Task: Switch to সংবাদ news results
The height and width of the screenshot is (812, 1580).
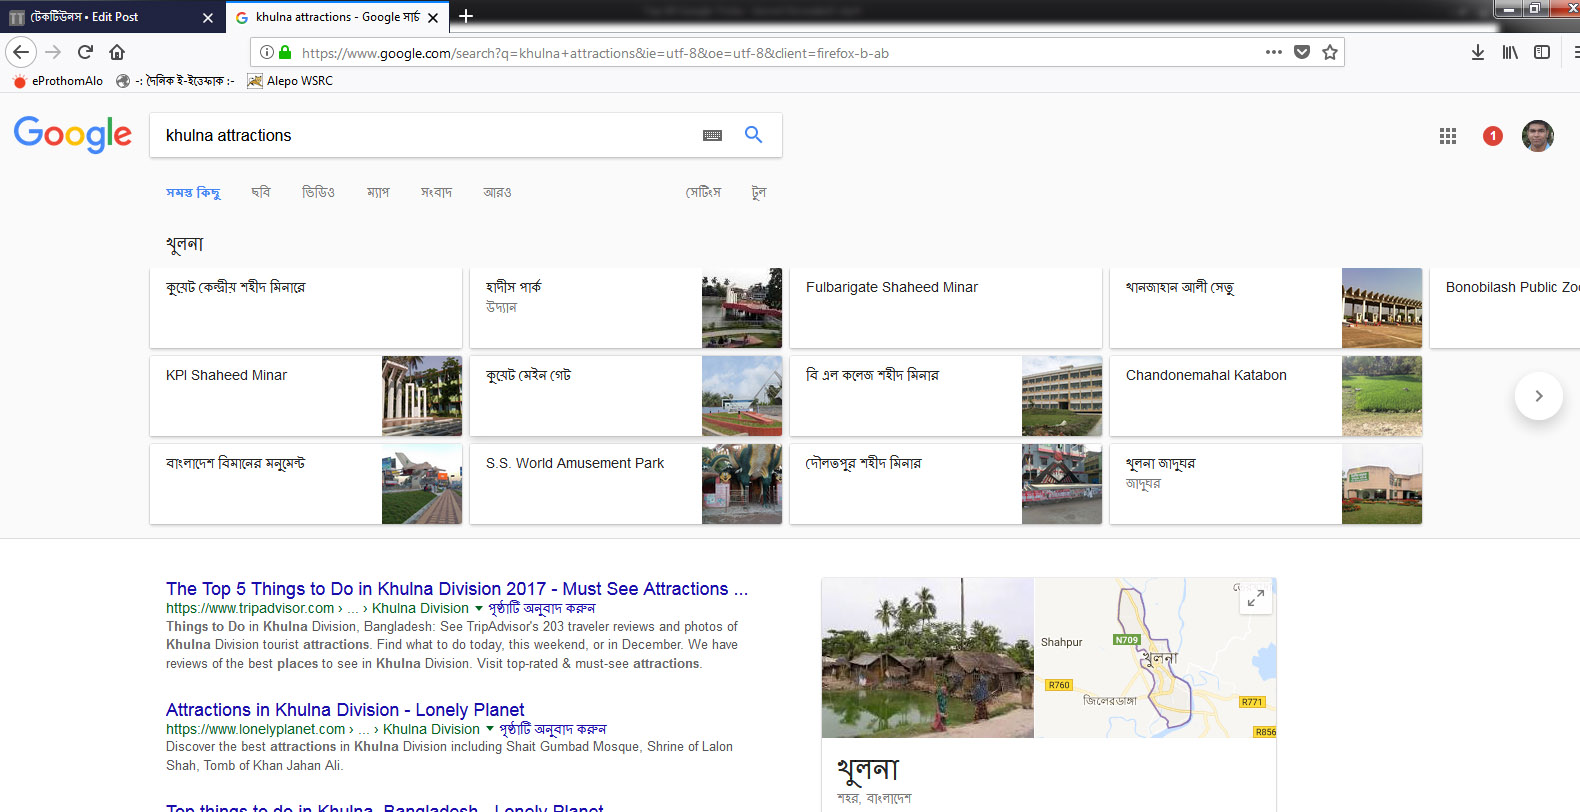Action: tap(436, 192)
